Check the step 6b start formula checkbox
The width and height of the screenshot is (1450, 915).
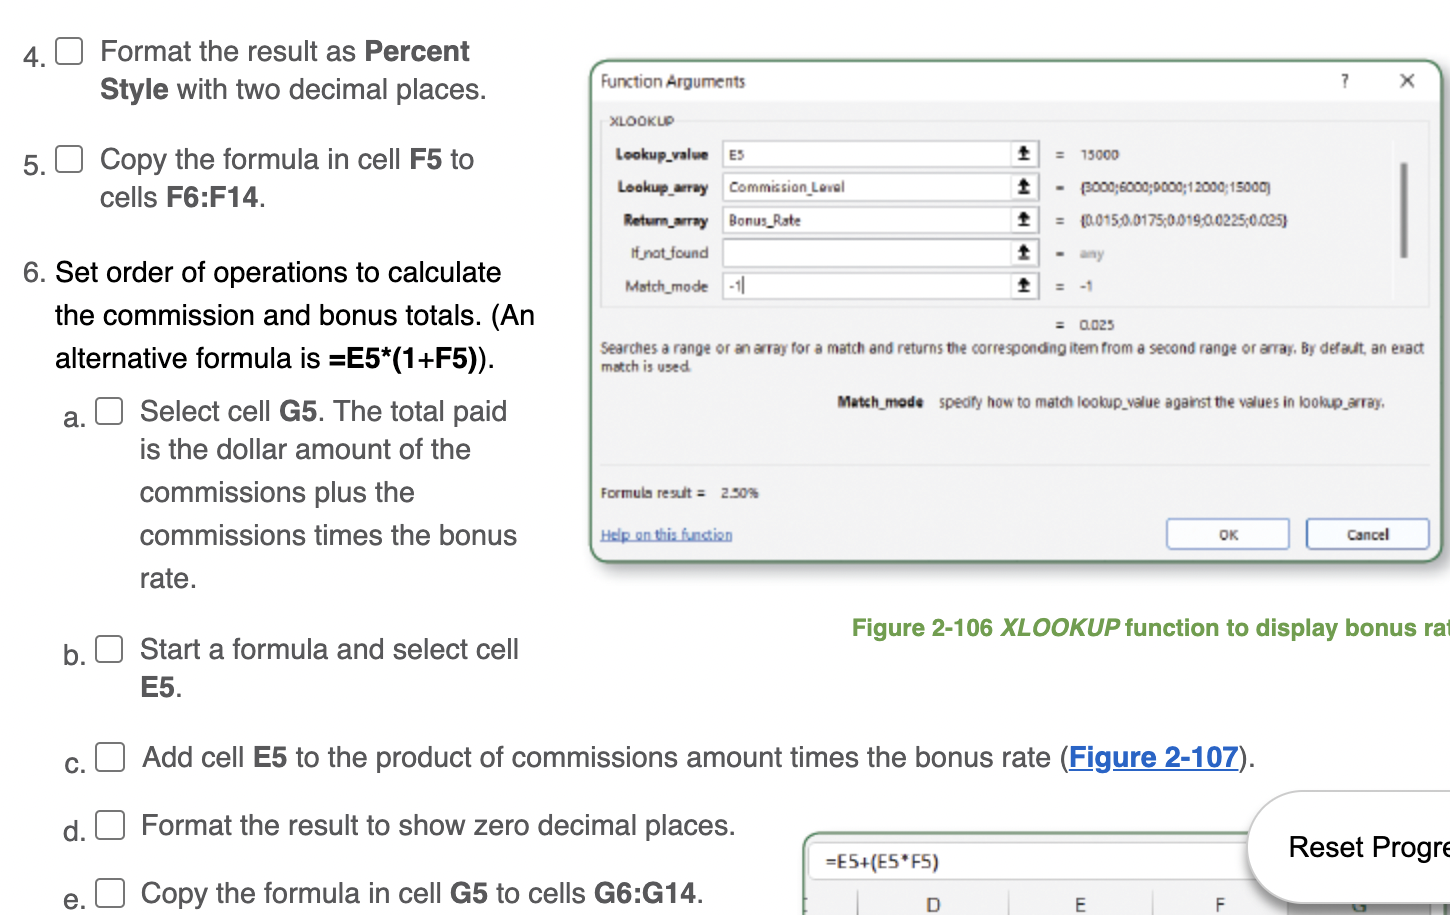click(x=108, y=647)
